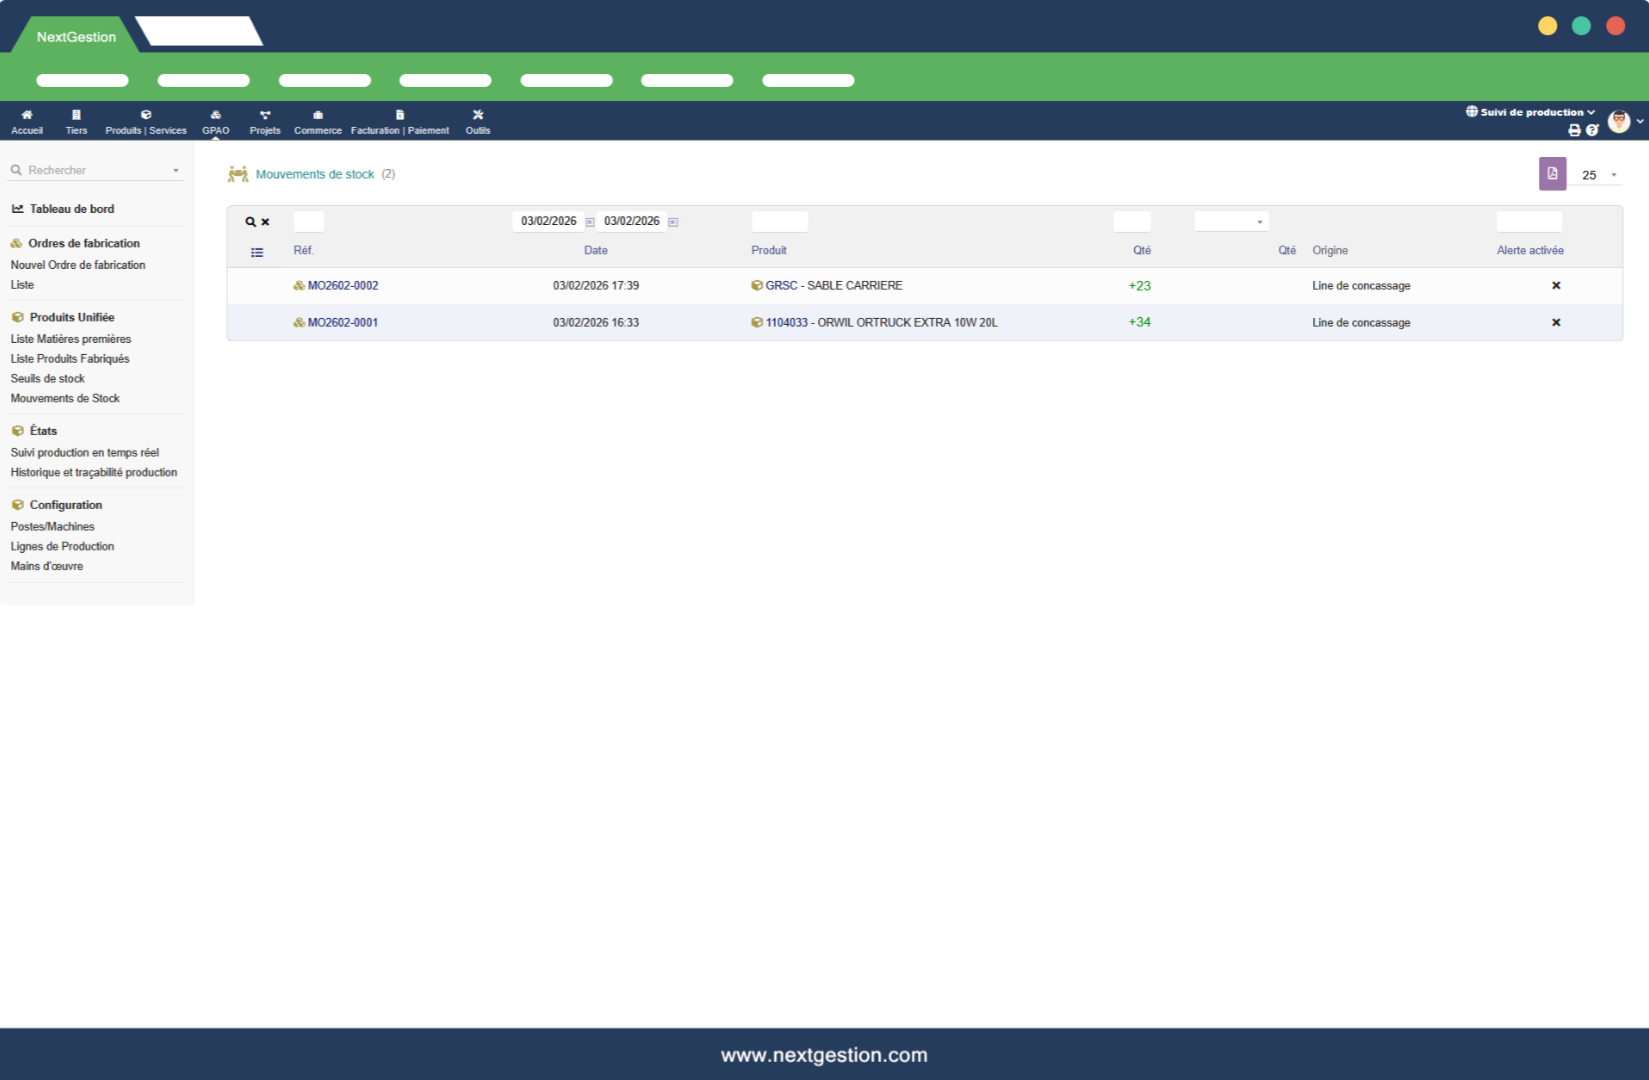This screenshot has width=1649, height=1080.
Task: Expand the rows-per-page dropdown showing 25
Action: [1599, 175]
